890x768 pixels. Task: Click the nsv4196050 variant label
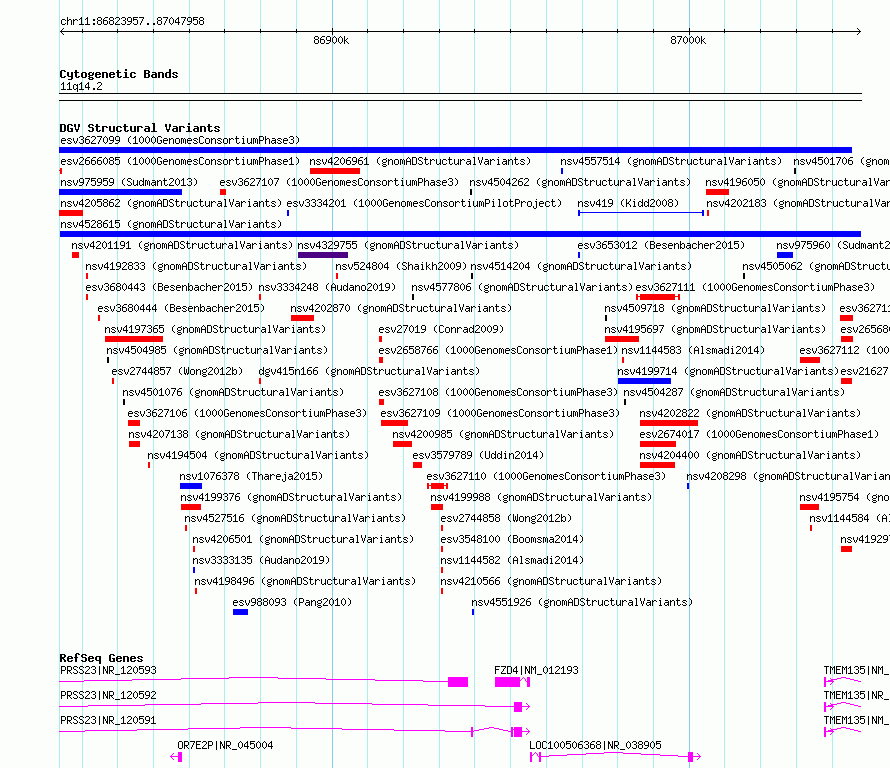point(797,182)
